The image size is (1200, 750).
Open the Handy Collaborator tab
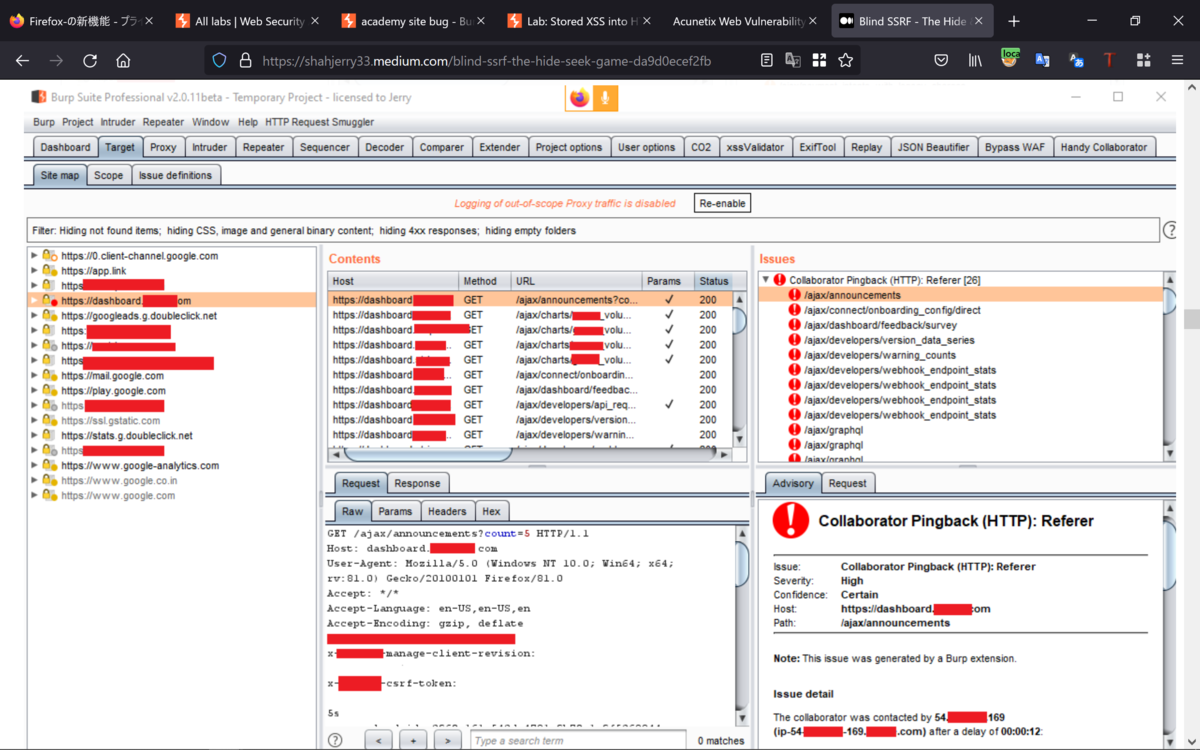(x=1104, y=147)
